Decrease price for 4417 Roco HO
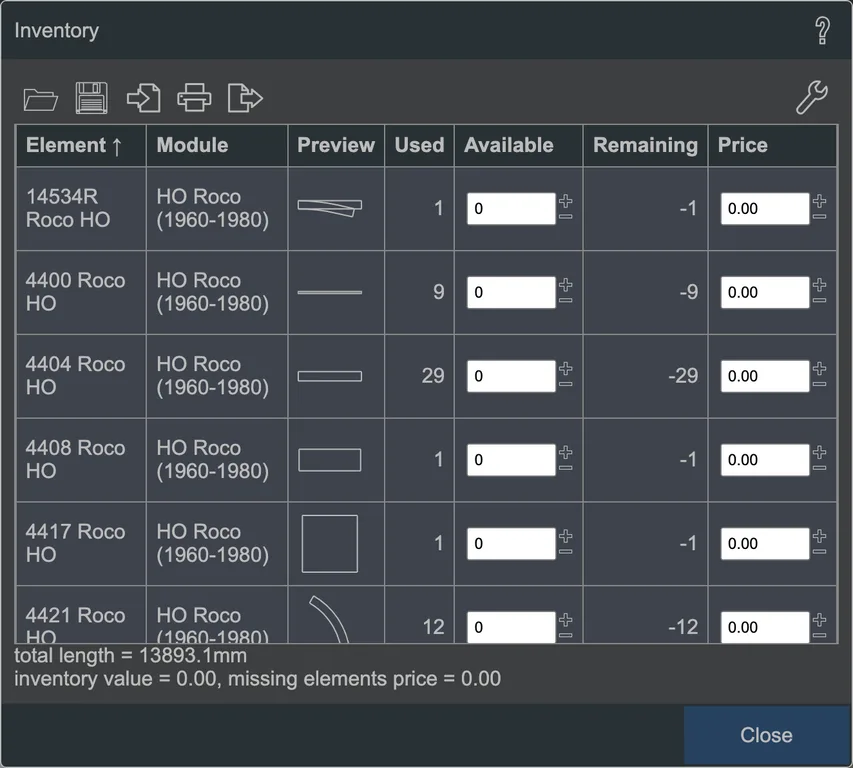This screenshot has height=768, width=853. (x=820, y=552)
